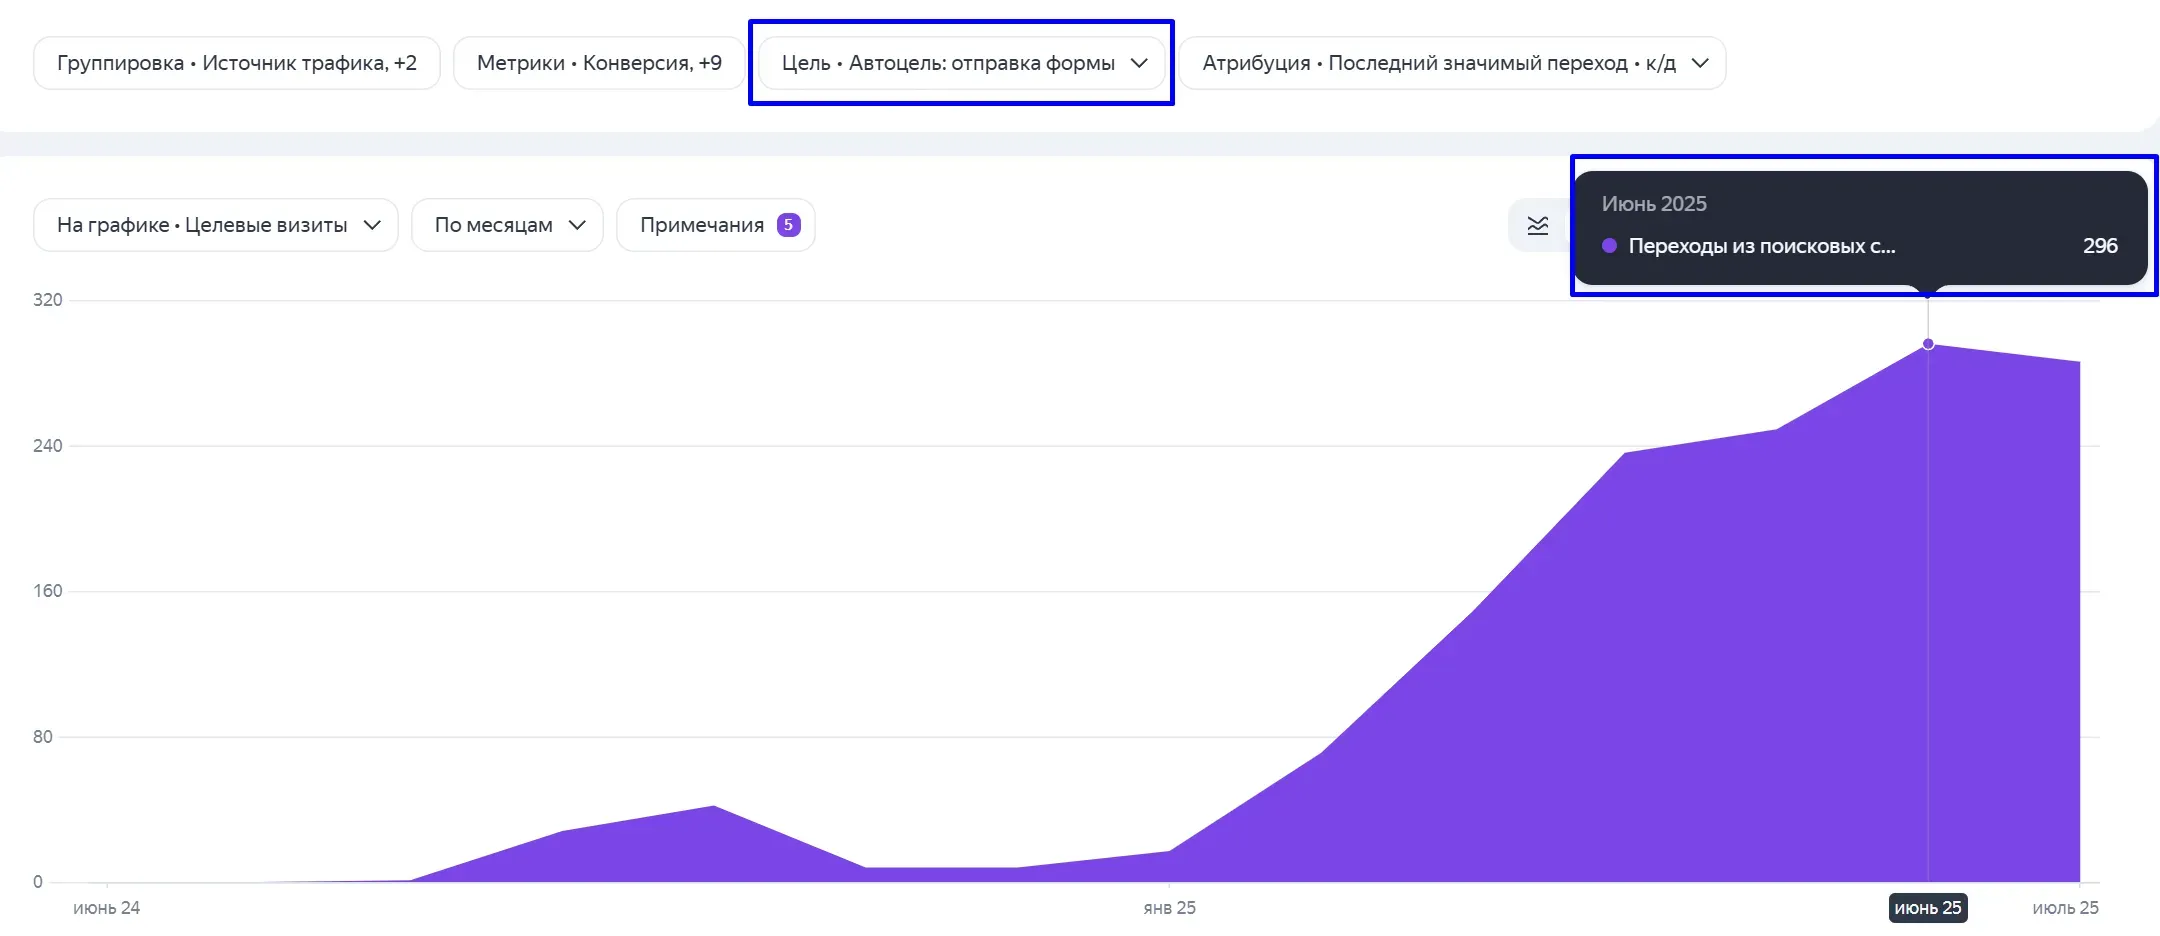
Task: Open Примечания notes button
Action: pyautogui.click(x=716, y=225)
